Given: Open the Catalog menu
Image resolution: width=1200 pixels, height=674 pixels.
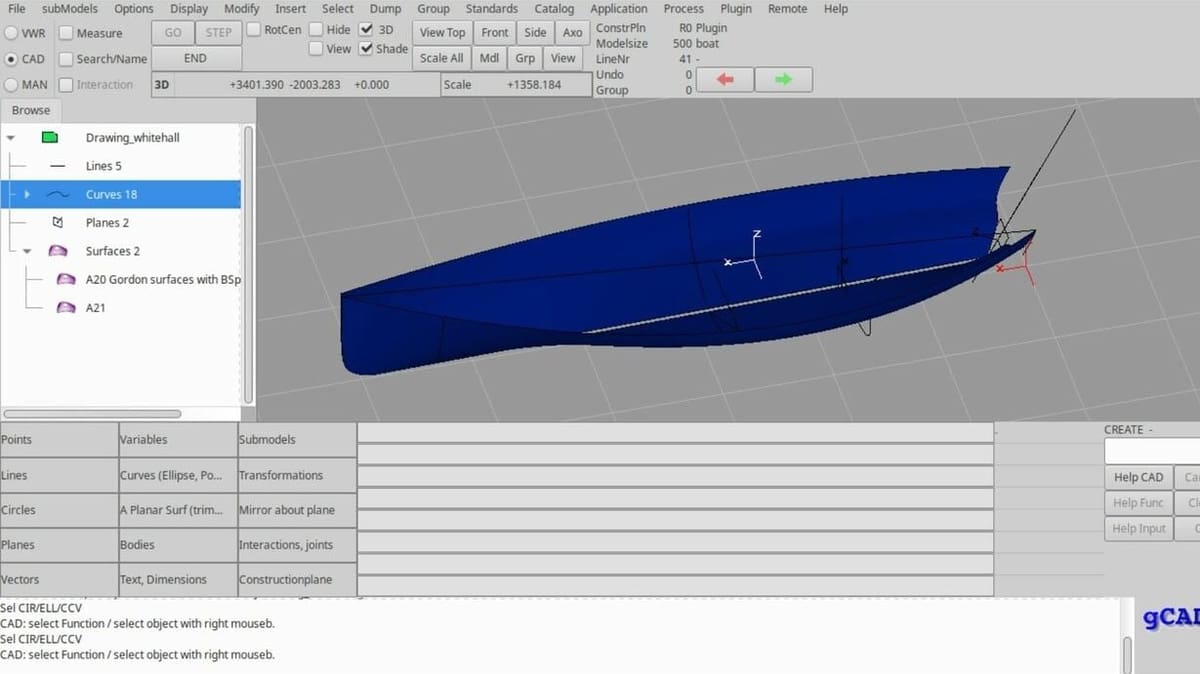Looking at the screenshot, I should point(554,9).
